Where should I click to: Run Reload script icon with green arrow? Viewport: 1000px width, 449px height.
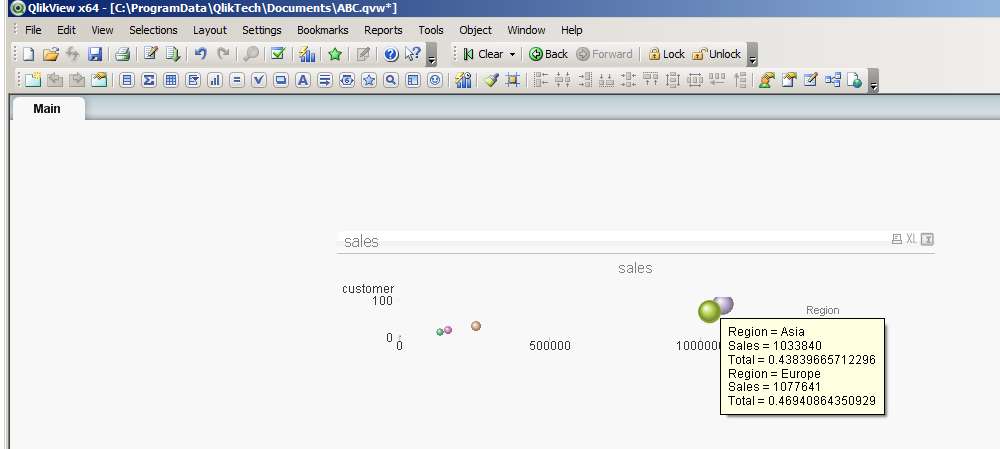172,54
